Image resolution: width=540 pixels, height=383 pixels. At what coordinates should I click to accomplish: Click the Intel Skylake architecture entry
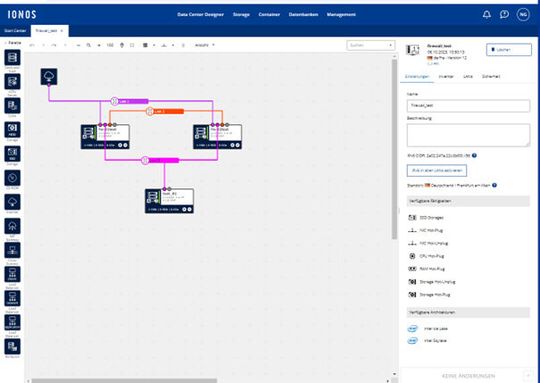point(427,341)
